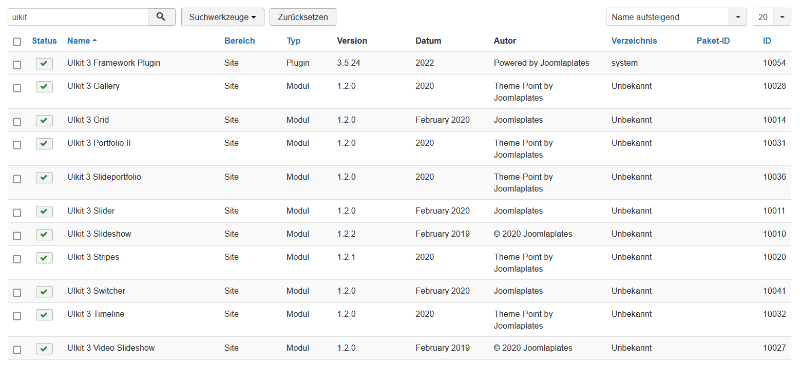Toggle status icon for Uikit 3 Slideportfolio
Screen dimensions: 800x385
(44, 178)
